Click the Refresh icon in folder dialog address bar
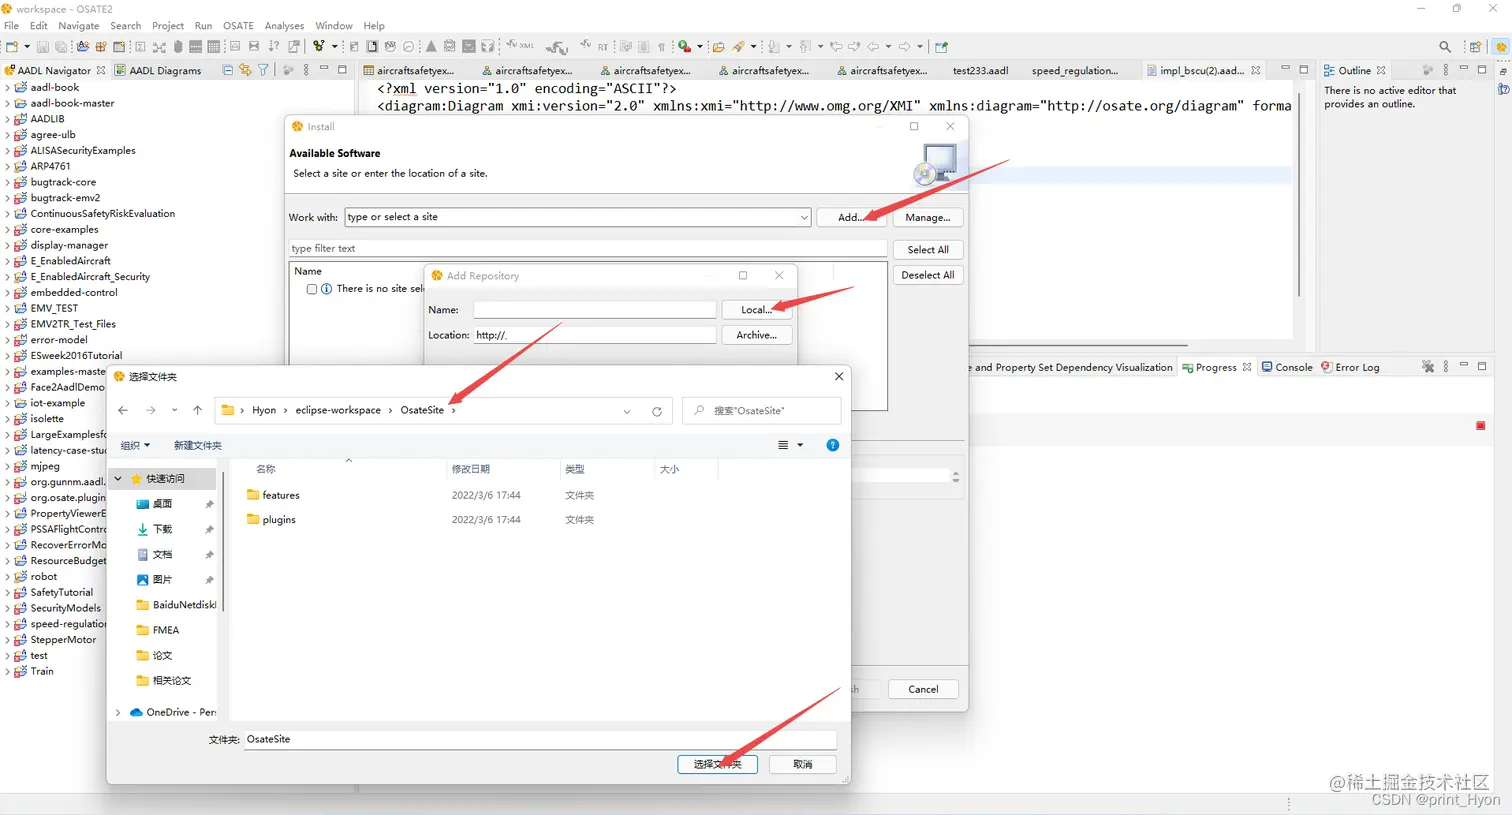The height and width of the screenshot is (815, 1512). 657,411
